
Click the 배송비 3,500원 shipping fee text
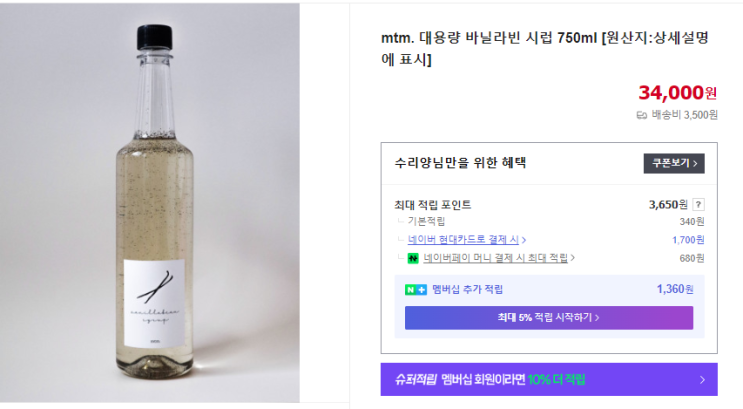click(685, 115)
